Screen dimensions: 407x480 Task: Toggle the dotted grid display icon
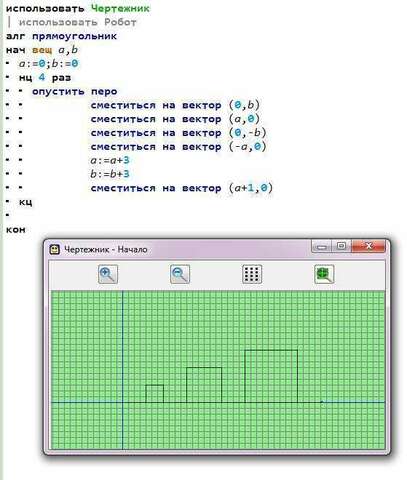pos(252,274)
